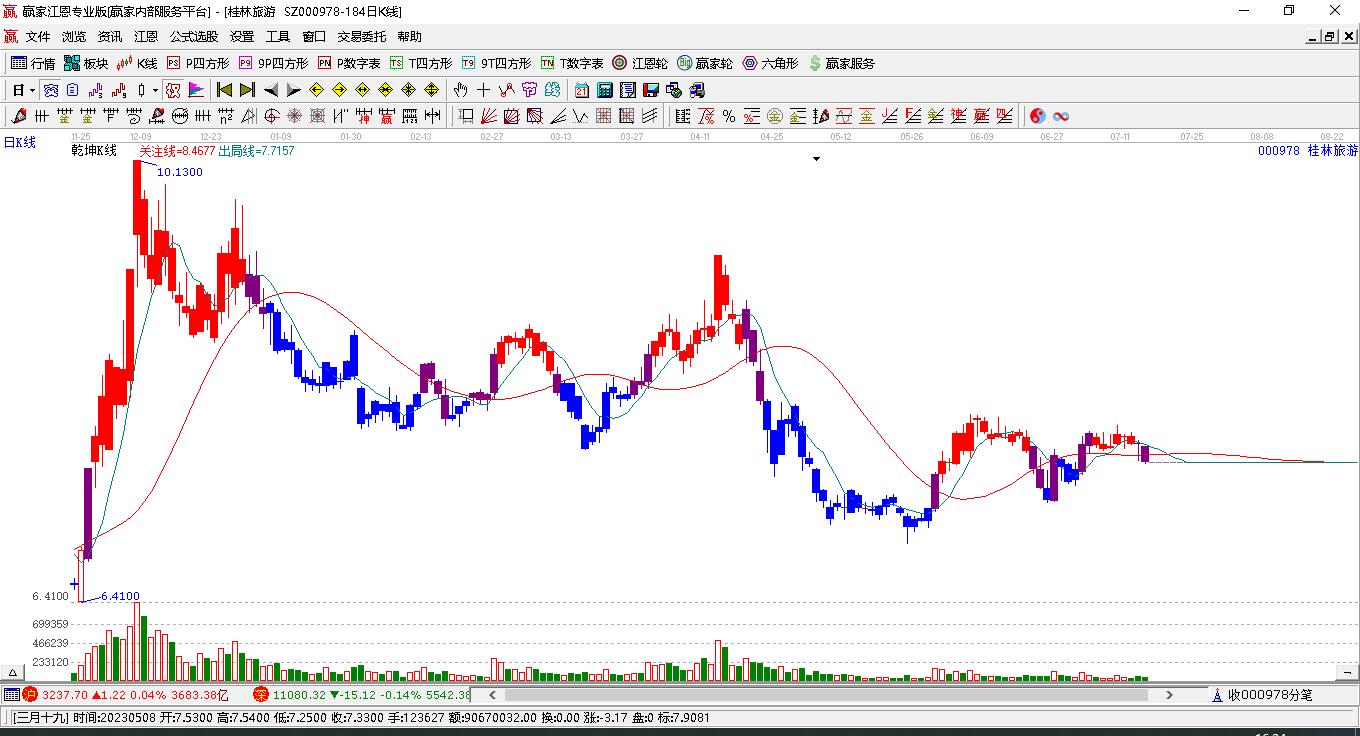Open the 六角形 hexagon tool
Viewport: 1360px width, 736px height.
tap(770, 63)
